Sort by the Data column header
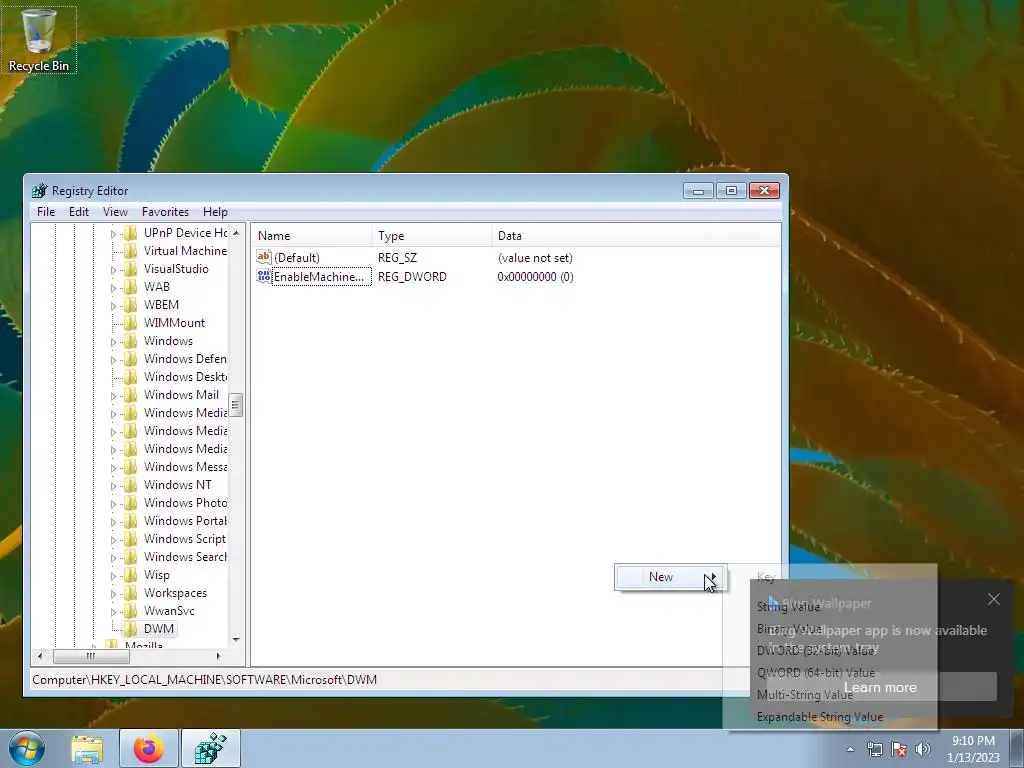Image resolution: width=1024 pixels, height=768 pixels. click(x=635, y=236)
